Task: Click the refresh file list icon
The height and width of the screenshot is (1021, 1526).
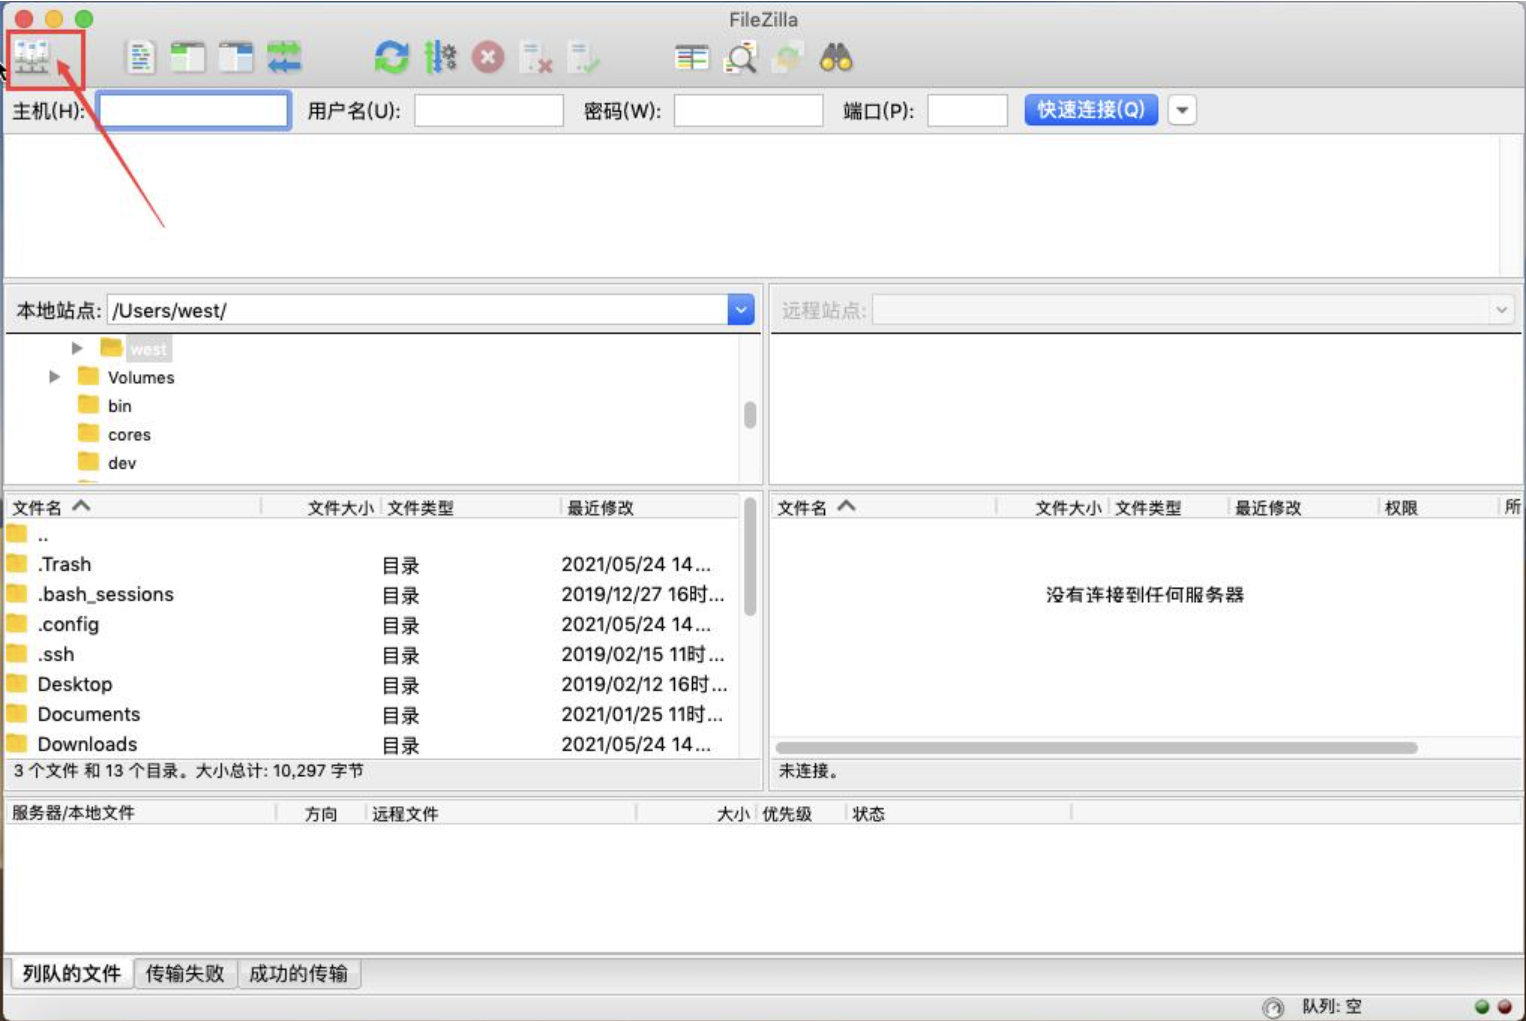Action: [391, 58]
